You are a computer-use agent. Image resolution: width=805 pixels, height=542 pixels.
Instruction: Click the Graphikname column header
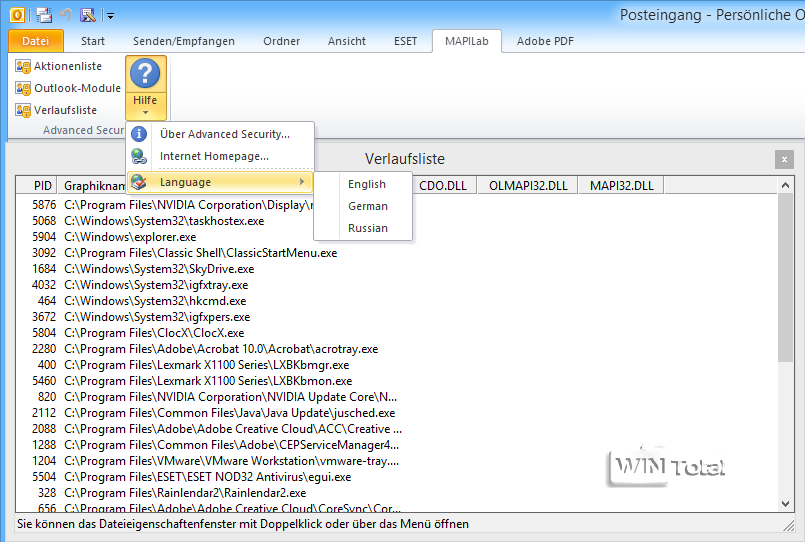pyautogui.click(x=92, y=186)
